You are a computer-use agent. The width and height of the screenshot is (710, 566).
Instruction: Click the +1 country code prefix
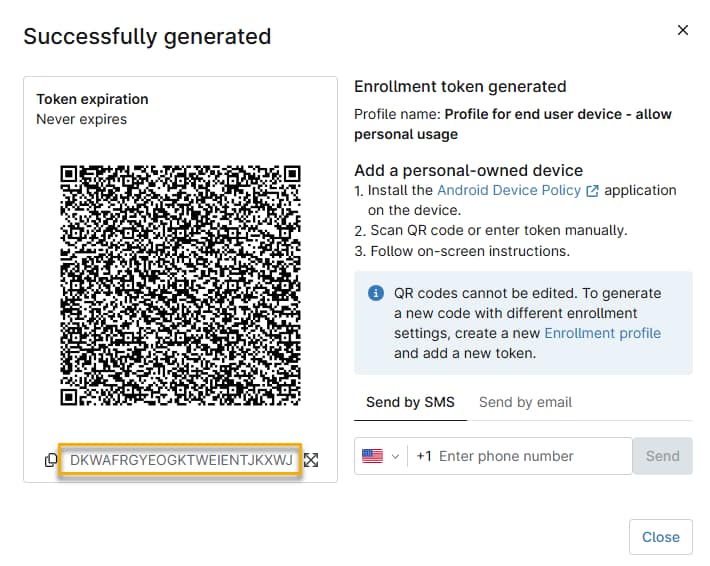[x=424, y=456]
